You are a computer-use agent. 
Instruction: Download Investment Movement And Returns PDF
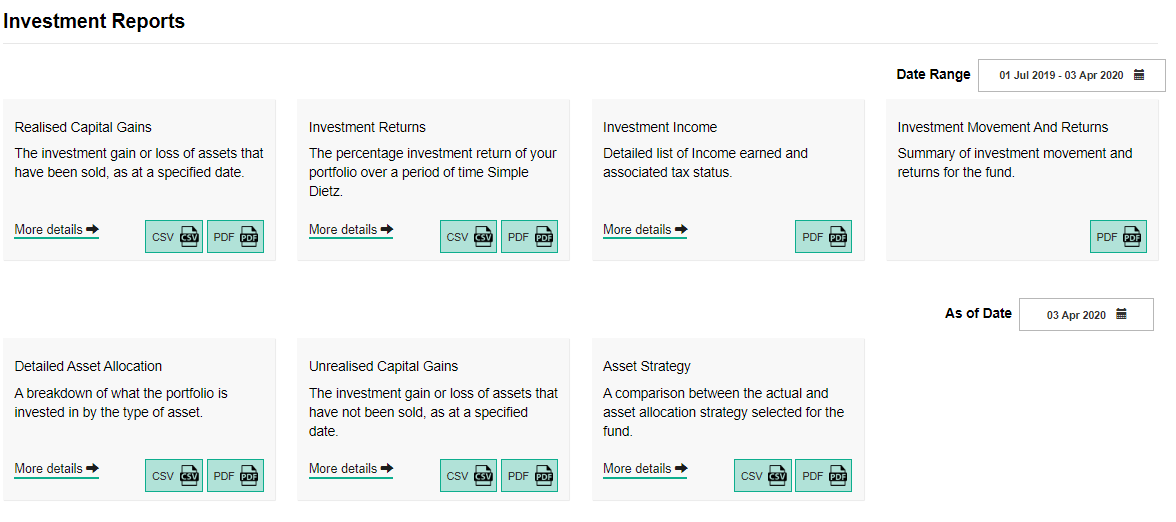point(1118,237)
